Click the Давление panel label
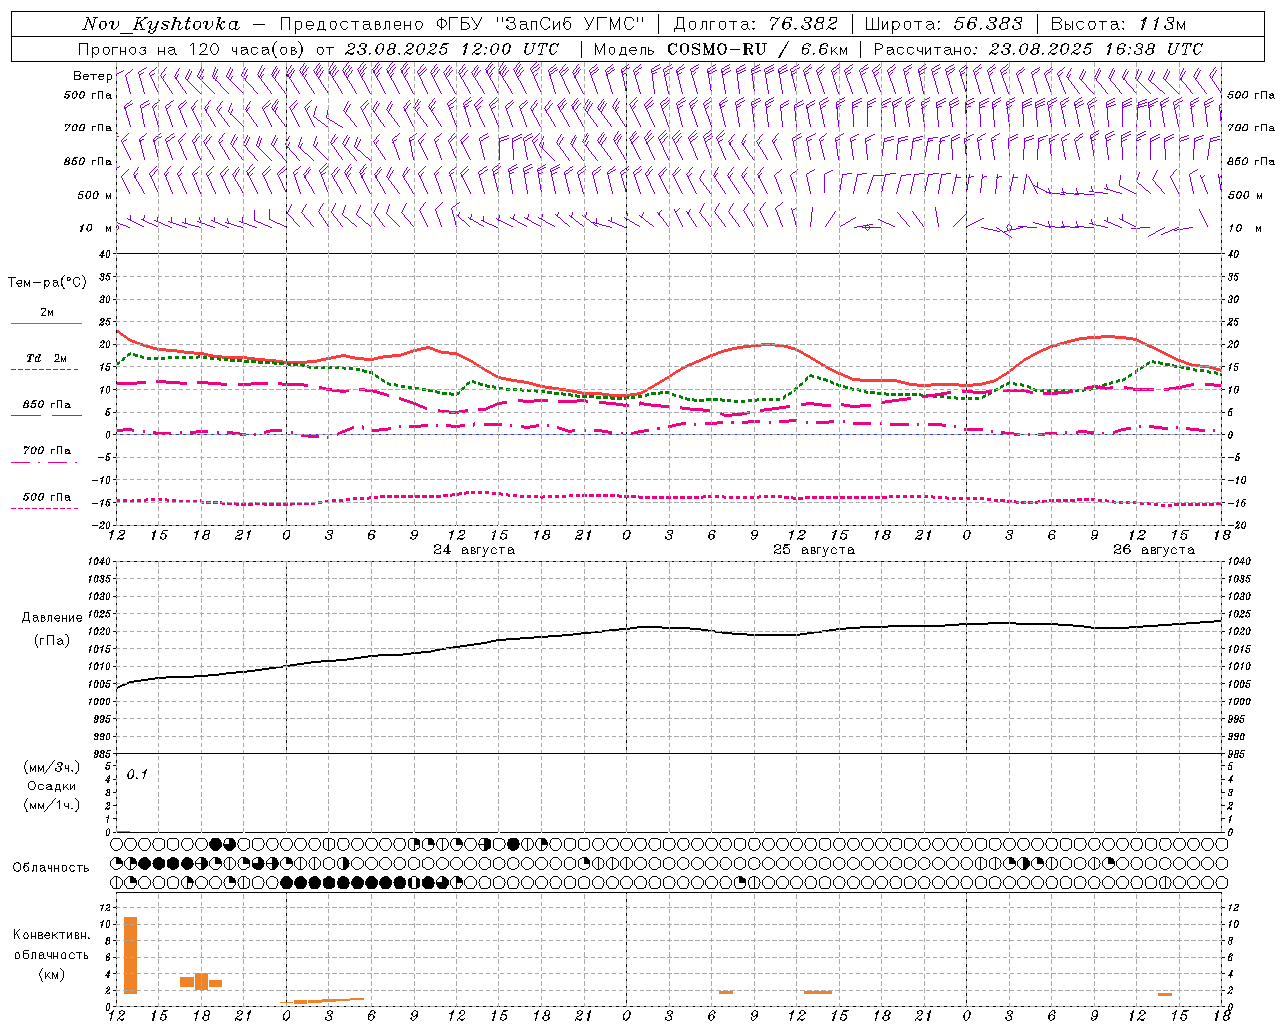 coord(52,618)
